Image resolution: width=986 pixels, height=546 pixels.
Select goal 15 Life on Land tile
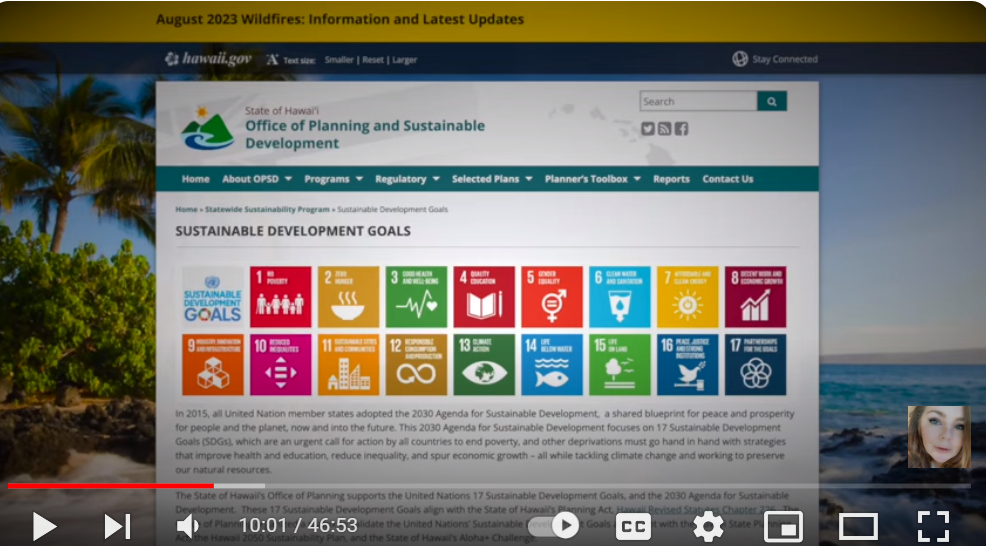click(x=620, y=365)
